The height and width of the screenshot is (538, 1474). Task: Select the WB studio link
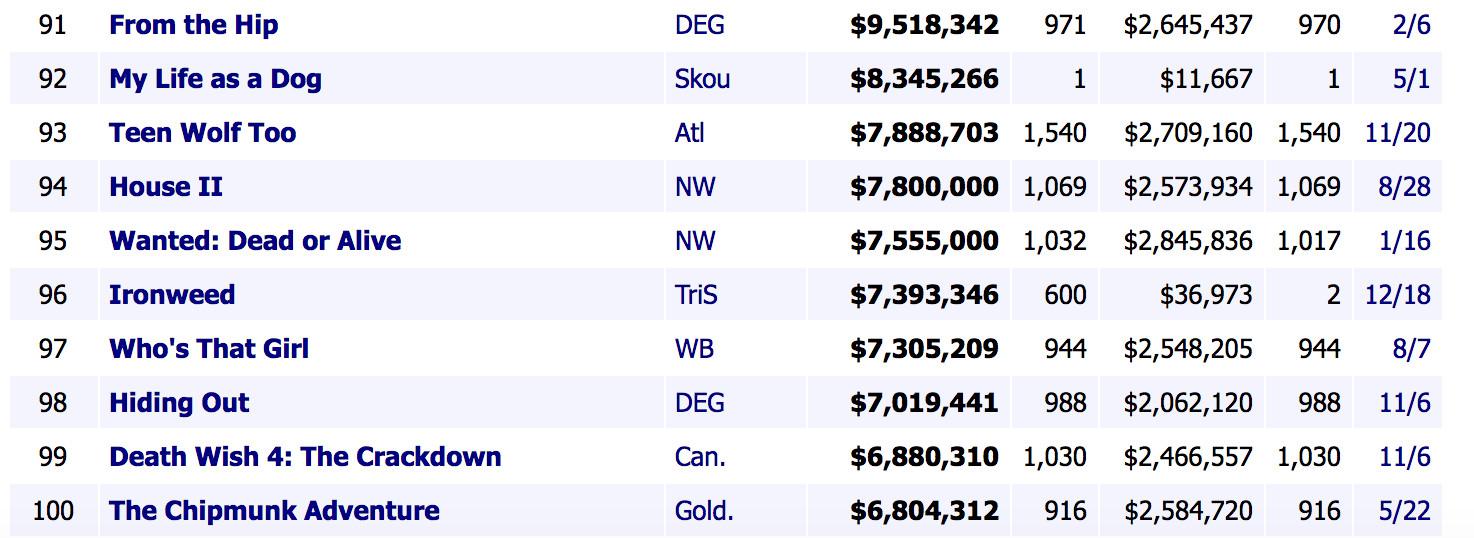pos(694,349)
